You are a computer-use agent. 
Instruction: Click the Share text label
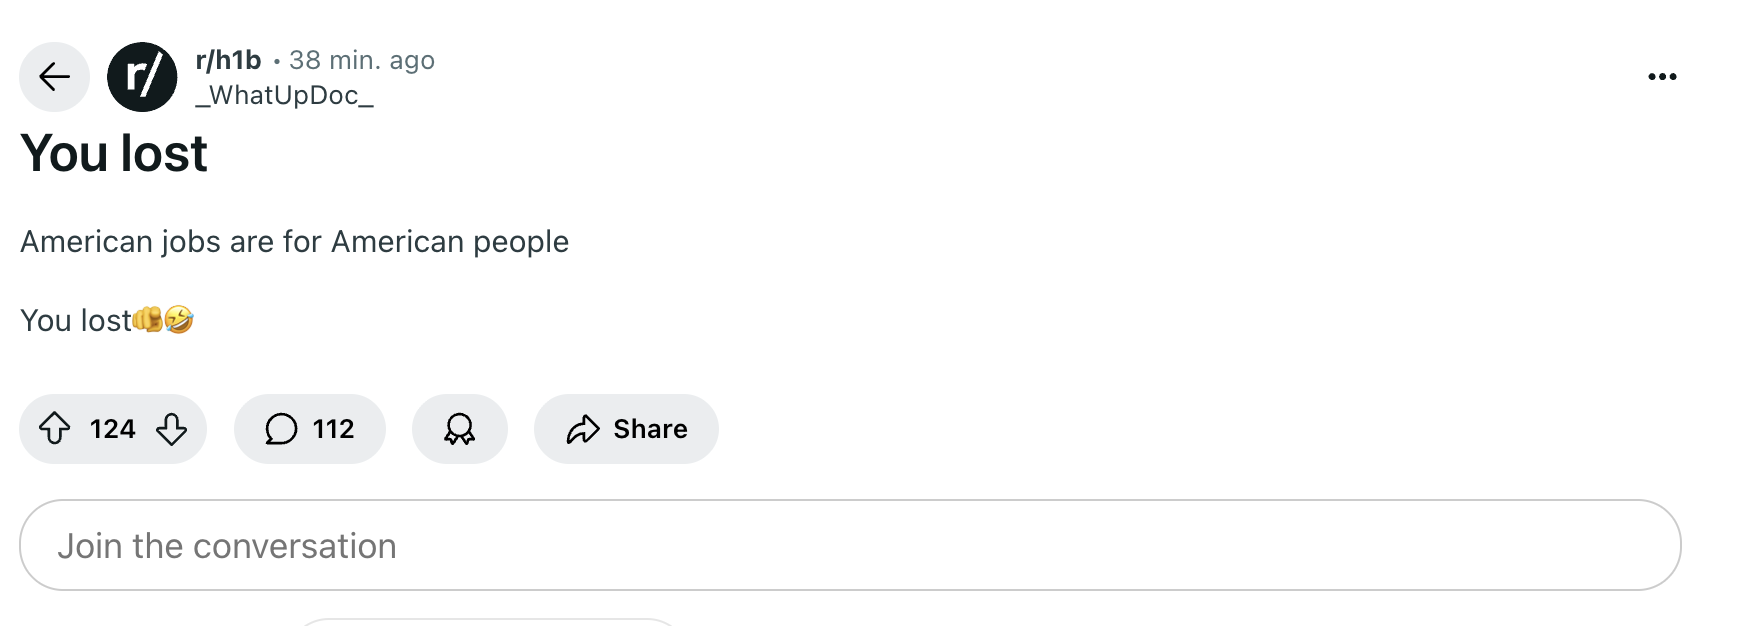[x=650, y=429]
